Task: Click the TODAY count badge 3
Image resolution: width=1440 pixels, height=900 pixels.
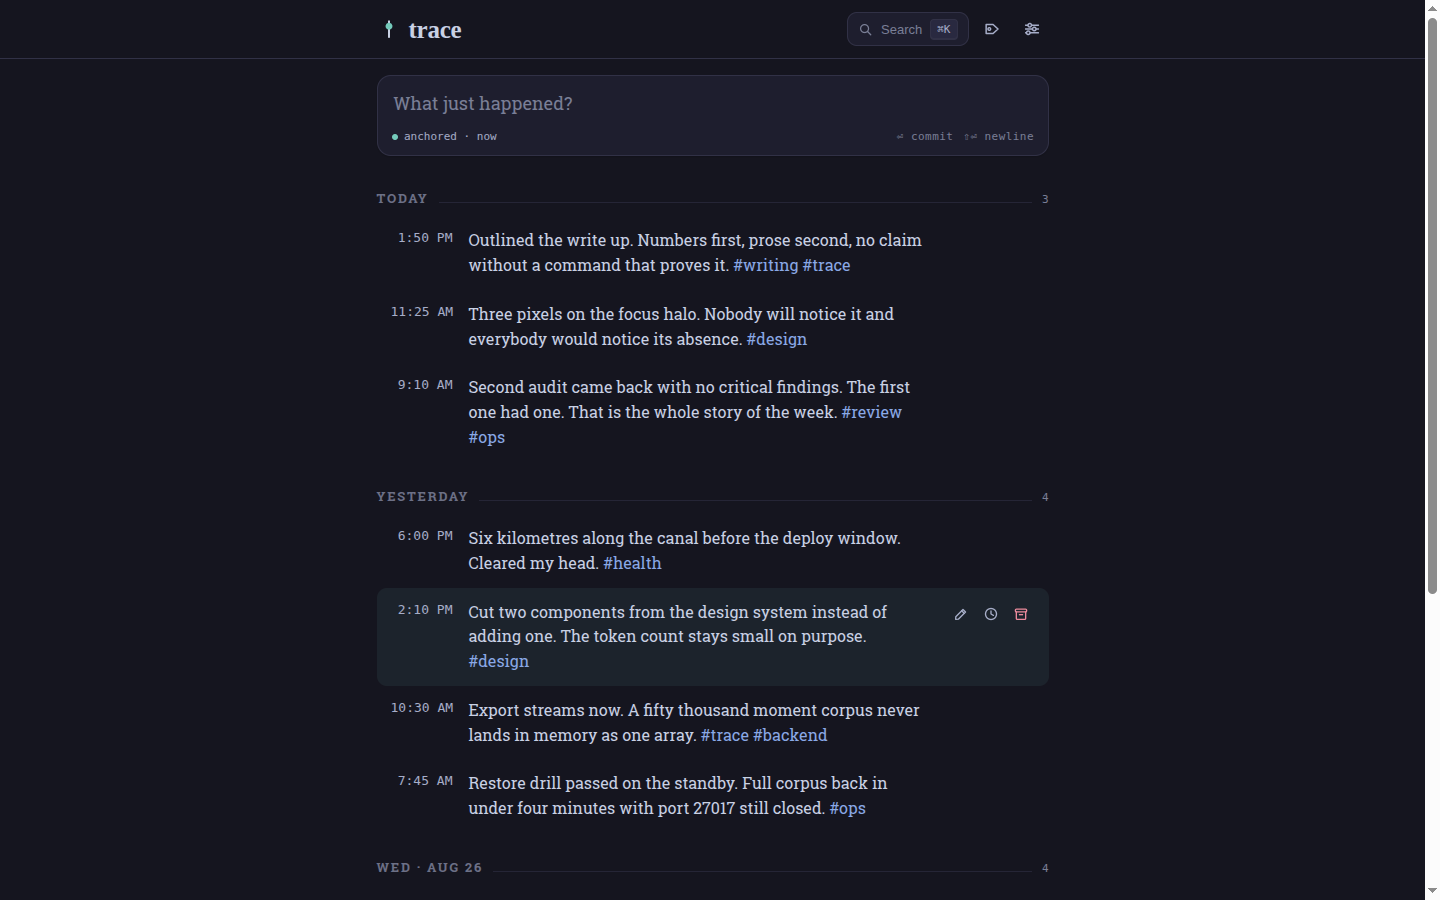Action: (1045, 199)
